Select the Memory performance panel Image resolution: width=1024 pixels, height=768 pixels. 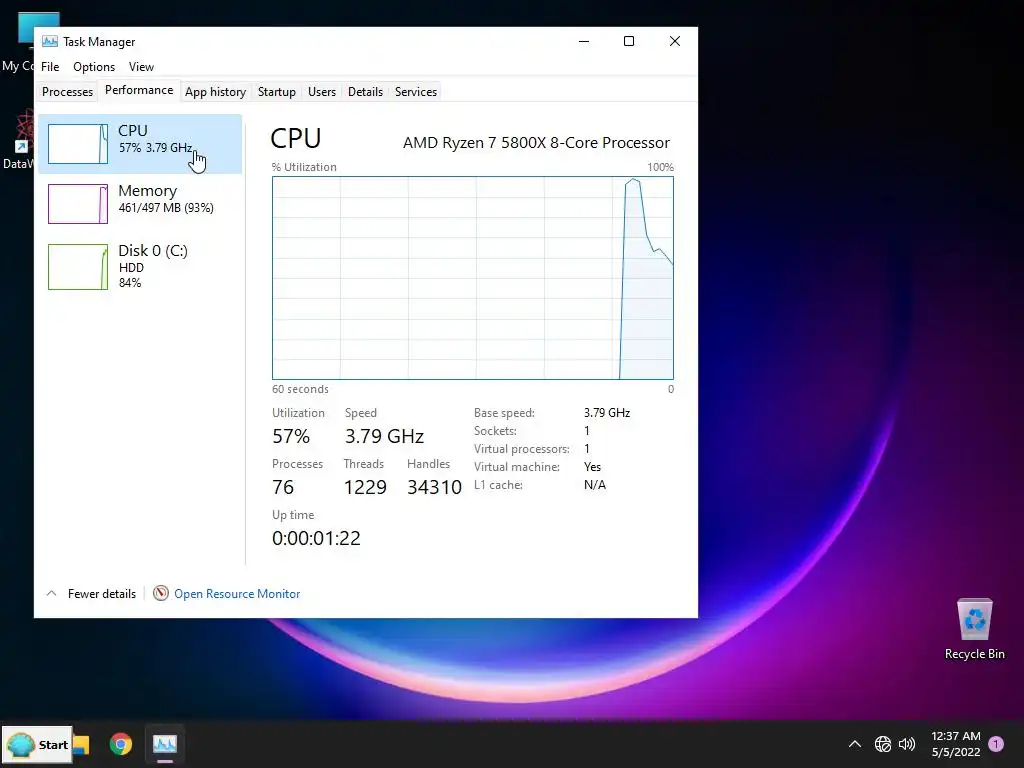(140, 204)
